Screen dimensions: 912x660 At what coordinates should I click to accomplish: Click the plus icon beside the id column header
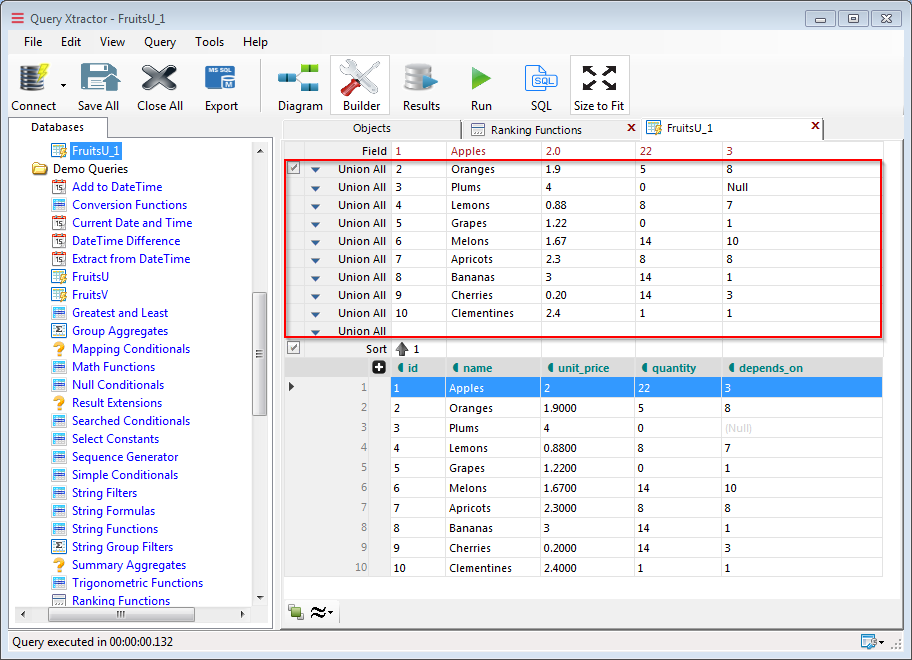point(379,368)
